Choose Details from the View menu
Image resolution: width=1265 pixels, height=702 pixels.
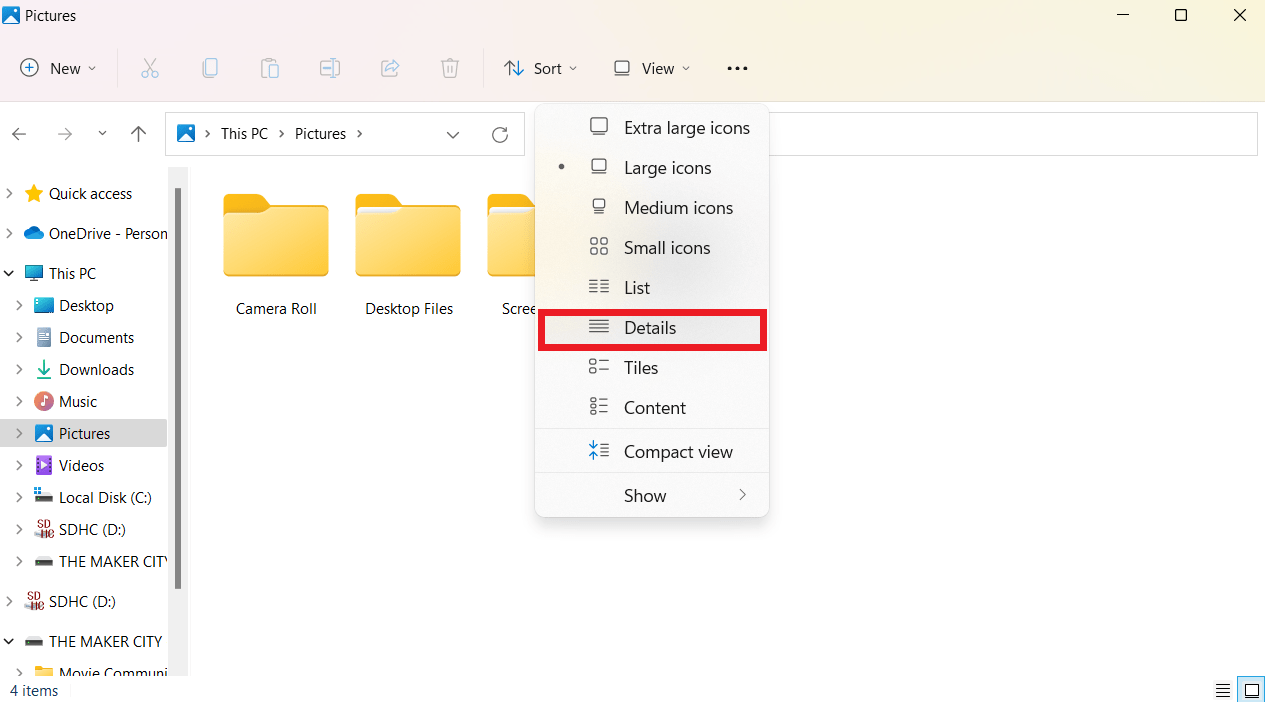[650, 328]
